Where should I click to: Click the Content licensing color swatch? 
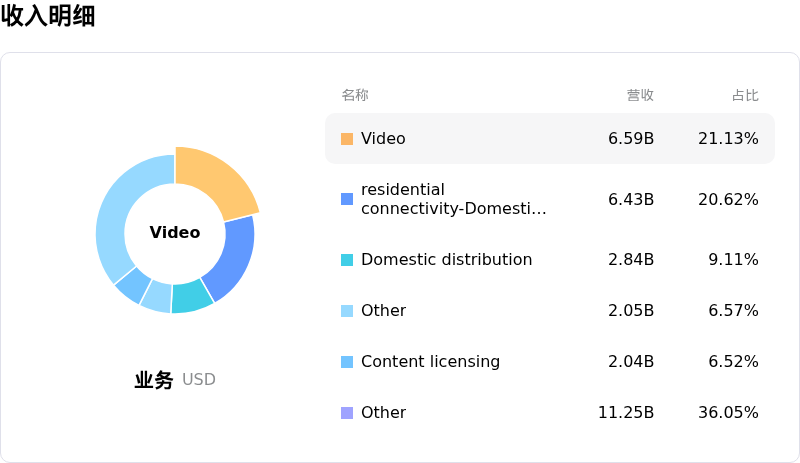tap(347, 362)
